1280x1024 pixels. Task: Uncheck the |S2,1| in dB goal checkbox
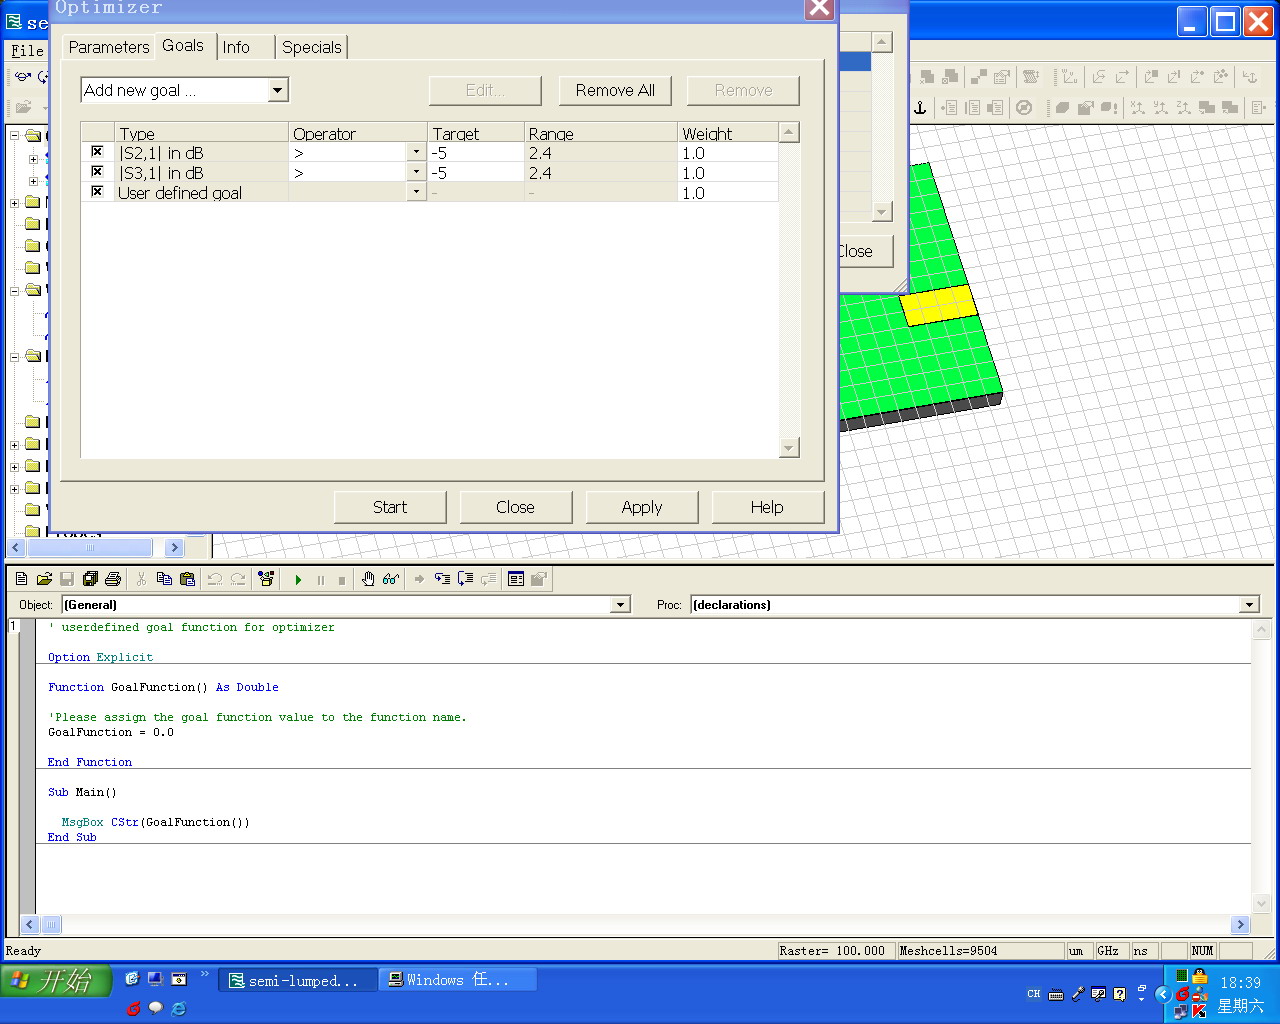(97, 152)
